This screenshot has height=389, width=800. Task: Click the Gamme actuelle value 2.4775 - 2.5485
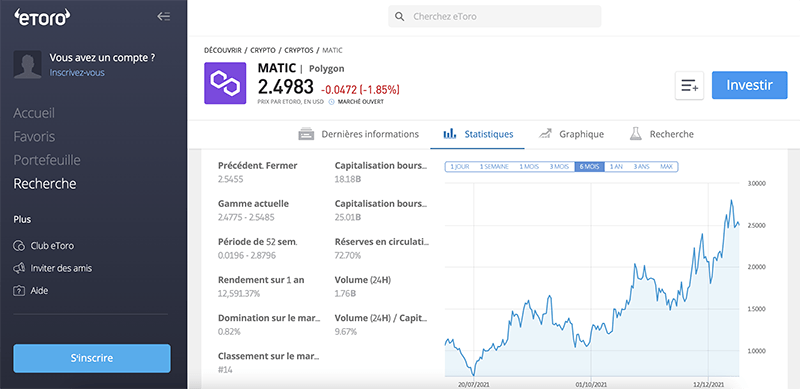246,217
